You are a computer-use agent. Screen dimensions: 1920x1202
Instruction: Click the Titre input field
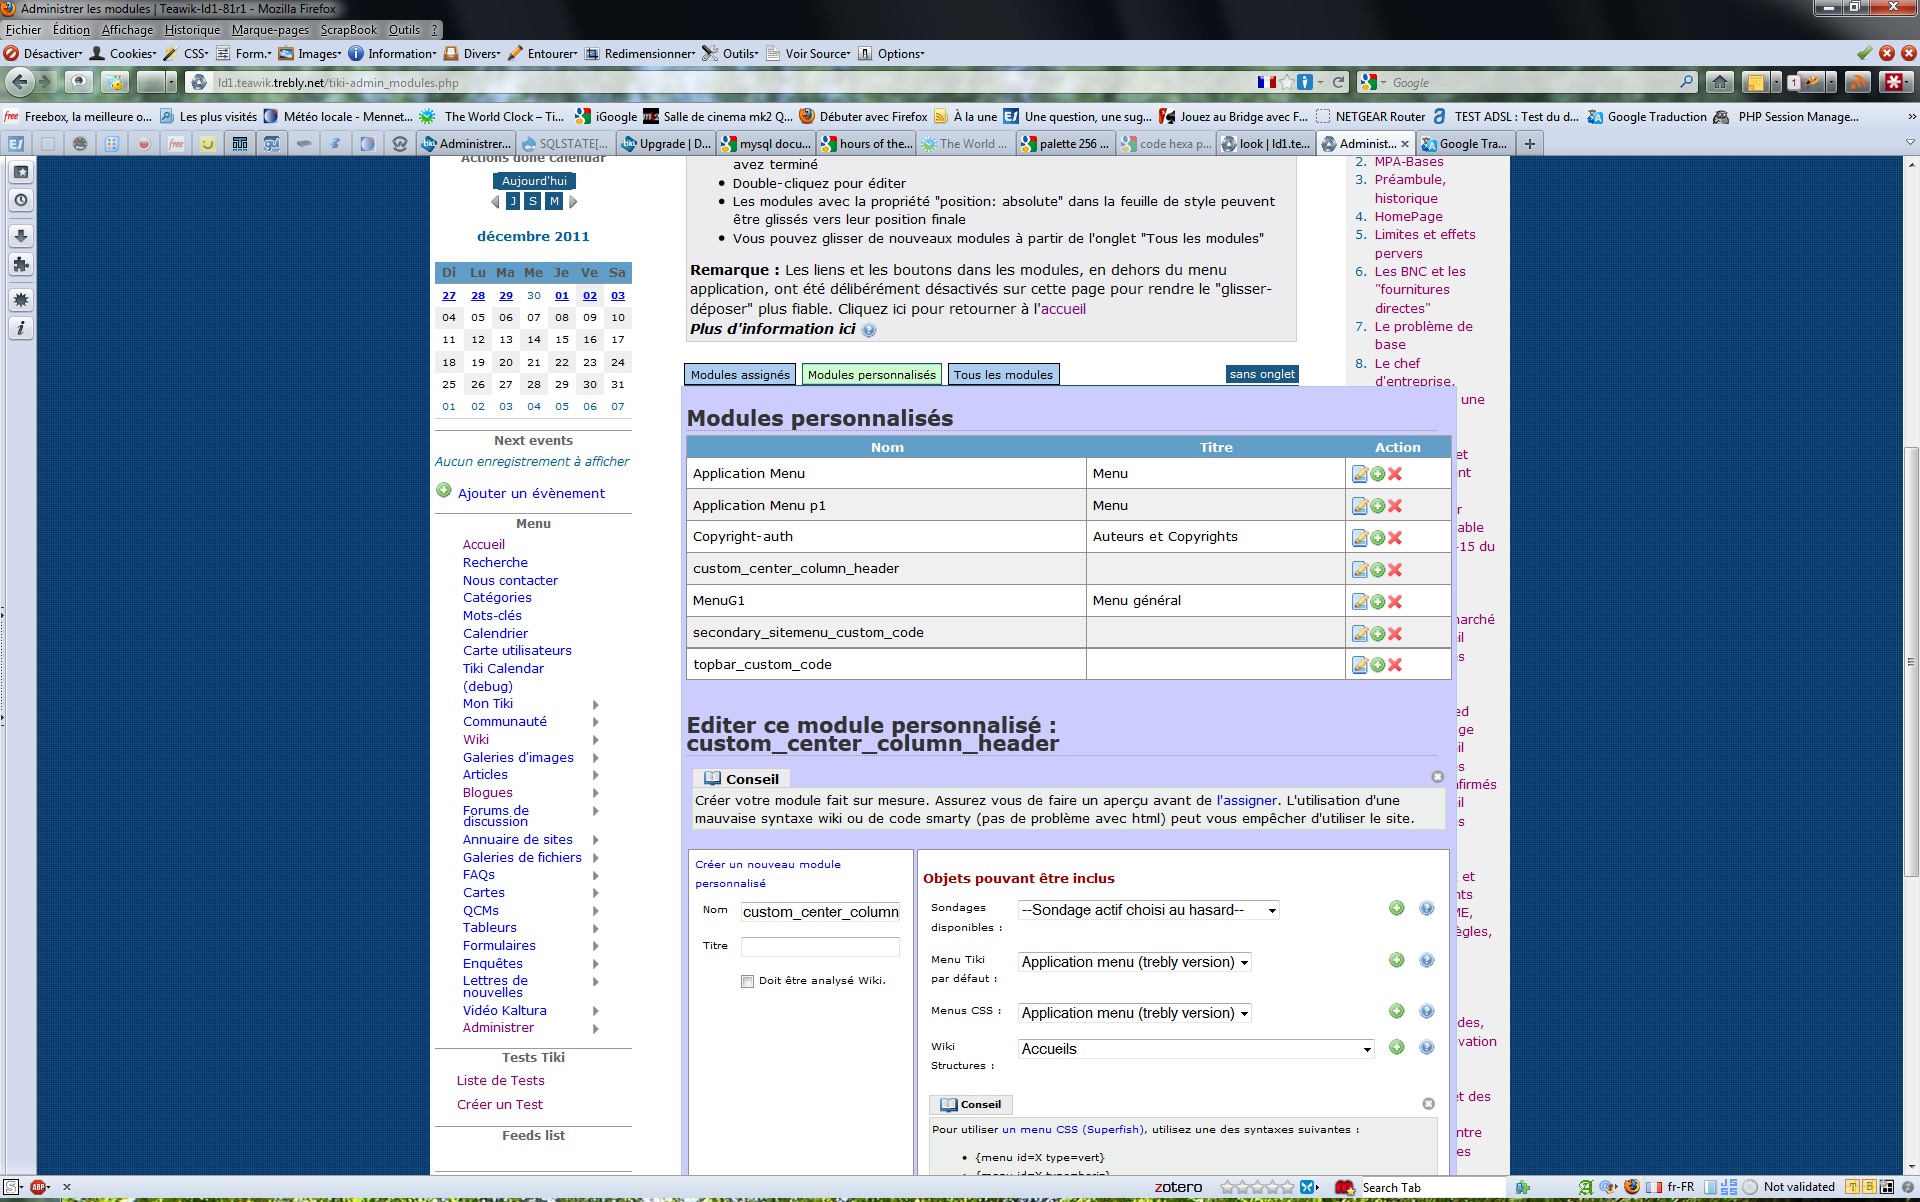tap(820, 947)
